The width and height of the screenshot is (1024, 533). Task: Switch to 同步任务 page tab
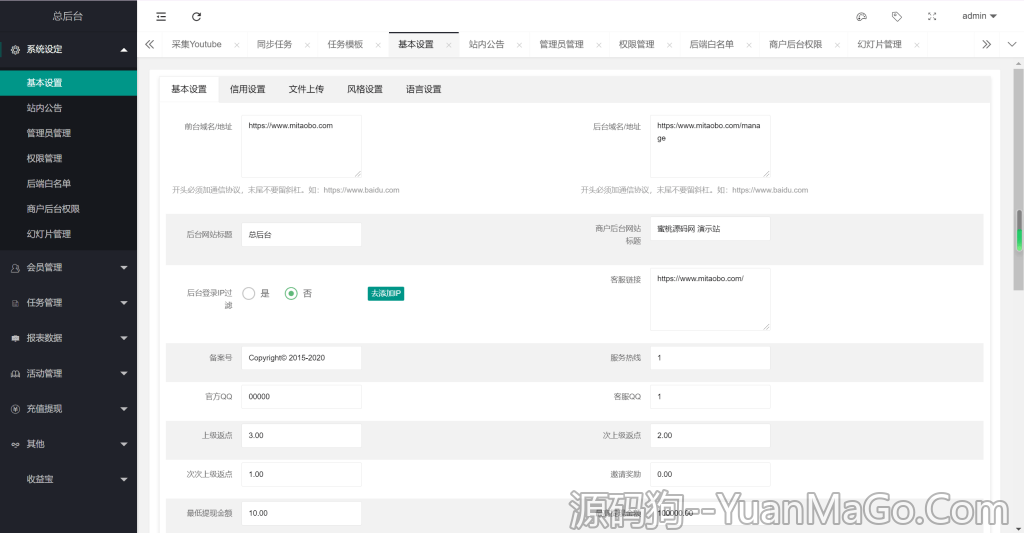(274, 44)
